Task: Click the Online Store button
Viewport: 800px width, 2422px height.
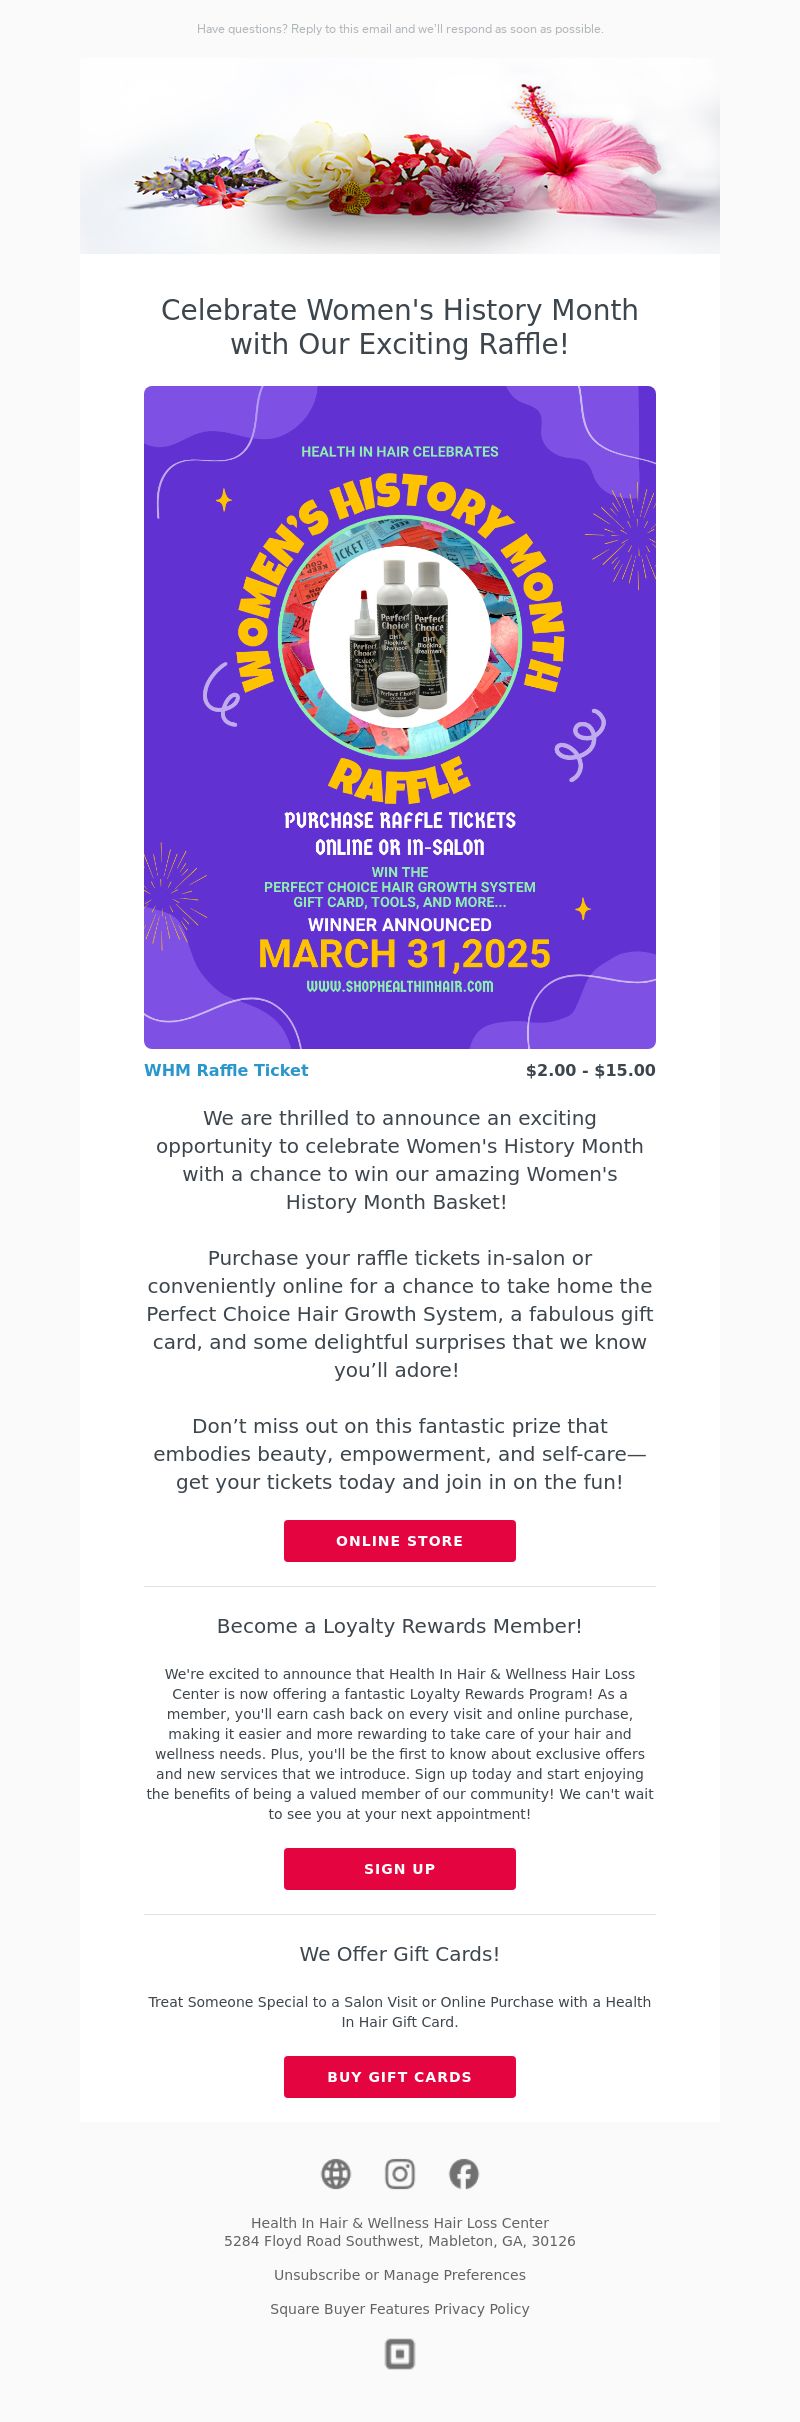Action: (x=400, y=1541)
